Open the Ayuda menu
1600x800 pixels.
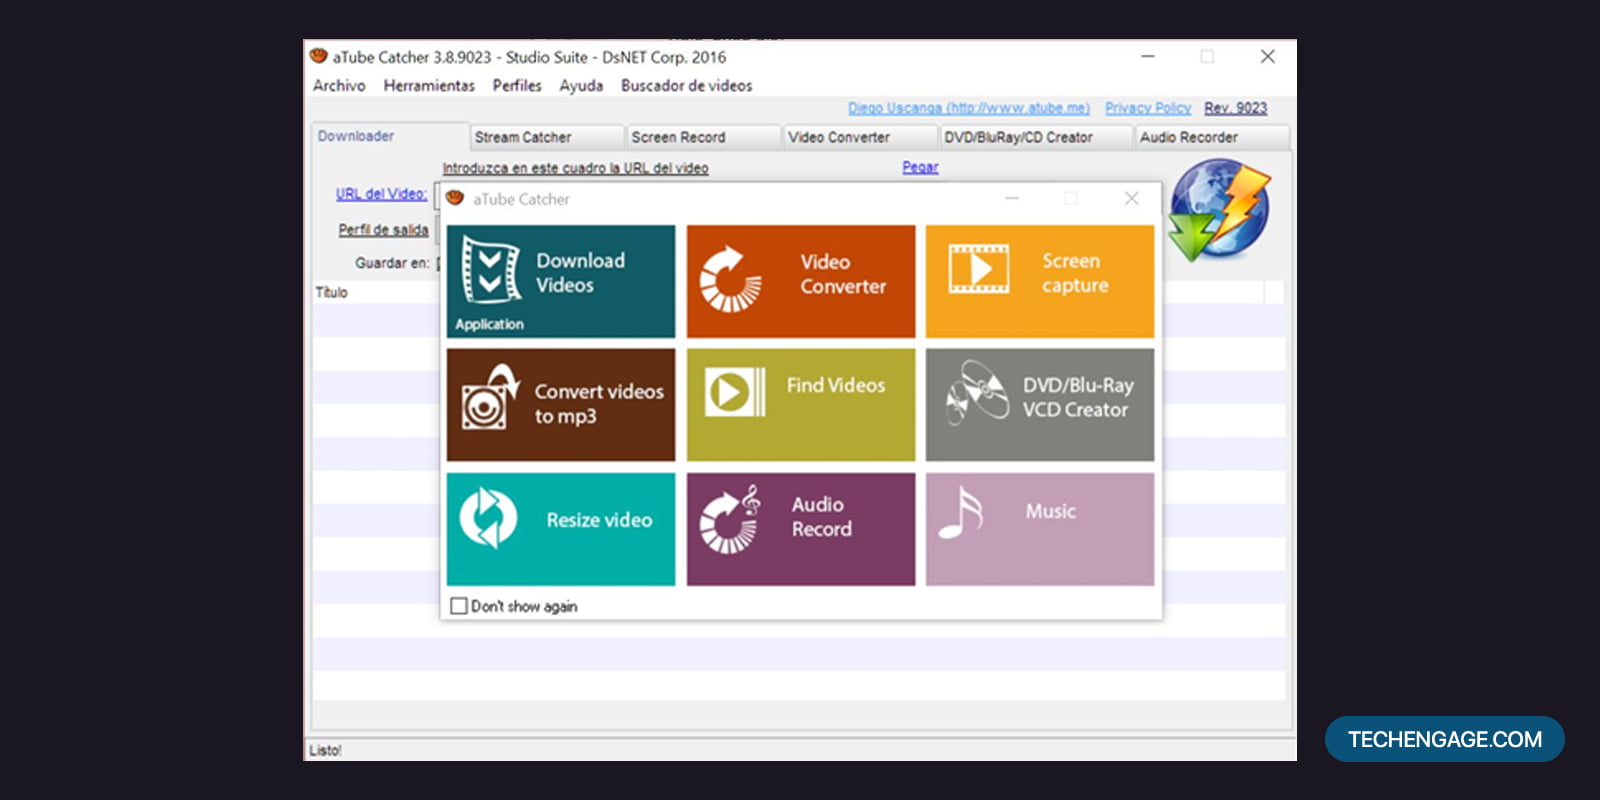[x=581, y=86]
